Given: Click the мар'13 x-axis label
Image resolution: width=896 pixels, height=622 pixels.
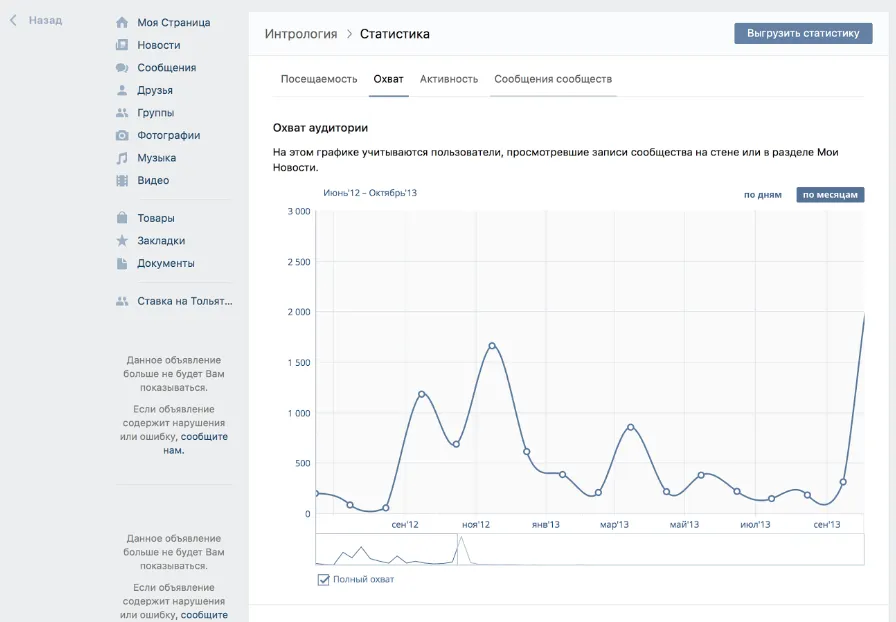Looking at the screenshot, I should 614,524.
